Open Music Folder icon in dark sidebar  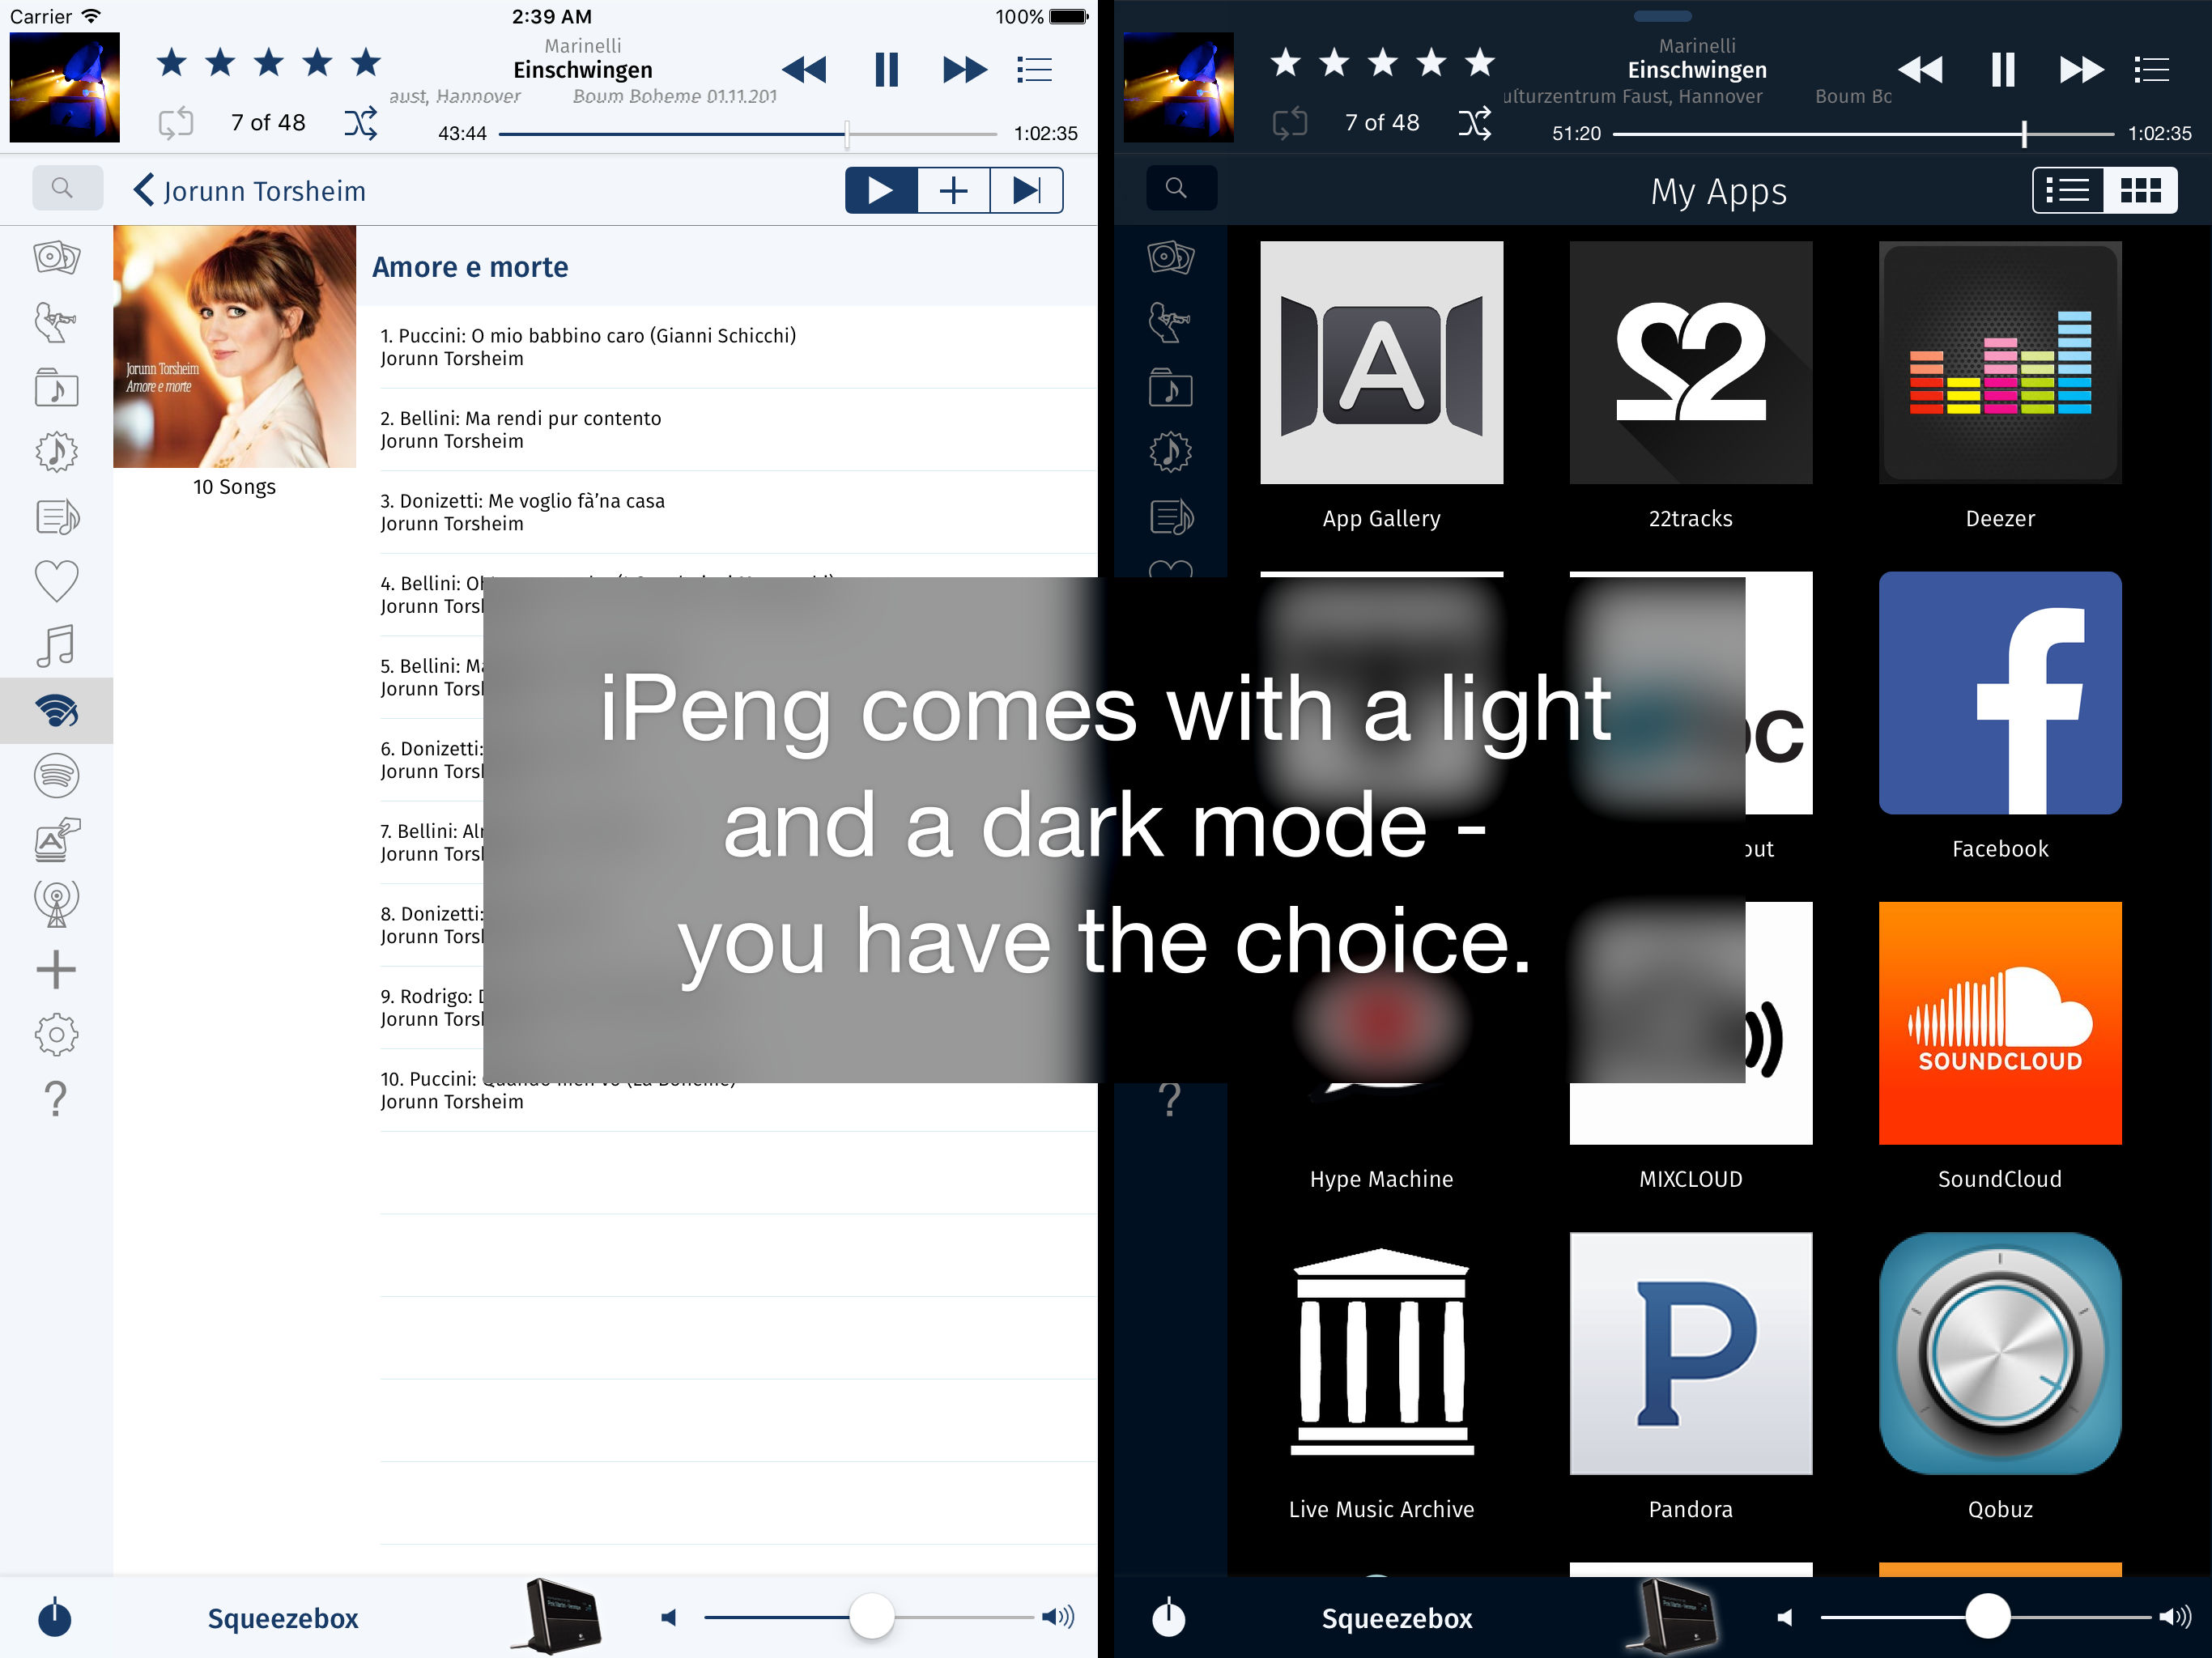point(1170,387)
